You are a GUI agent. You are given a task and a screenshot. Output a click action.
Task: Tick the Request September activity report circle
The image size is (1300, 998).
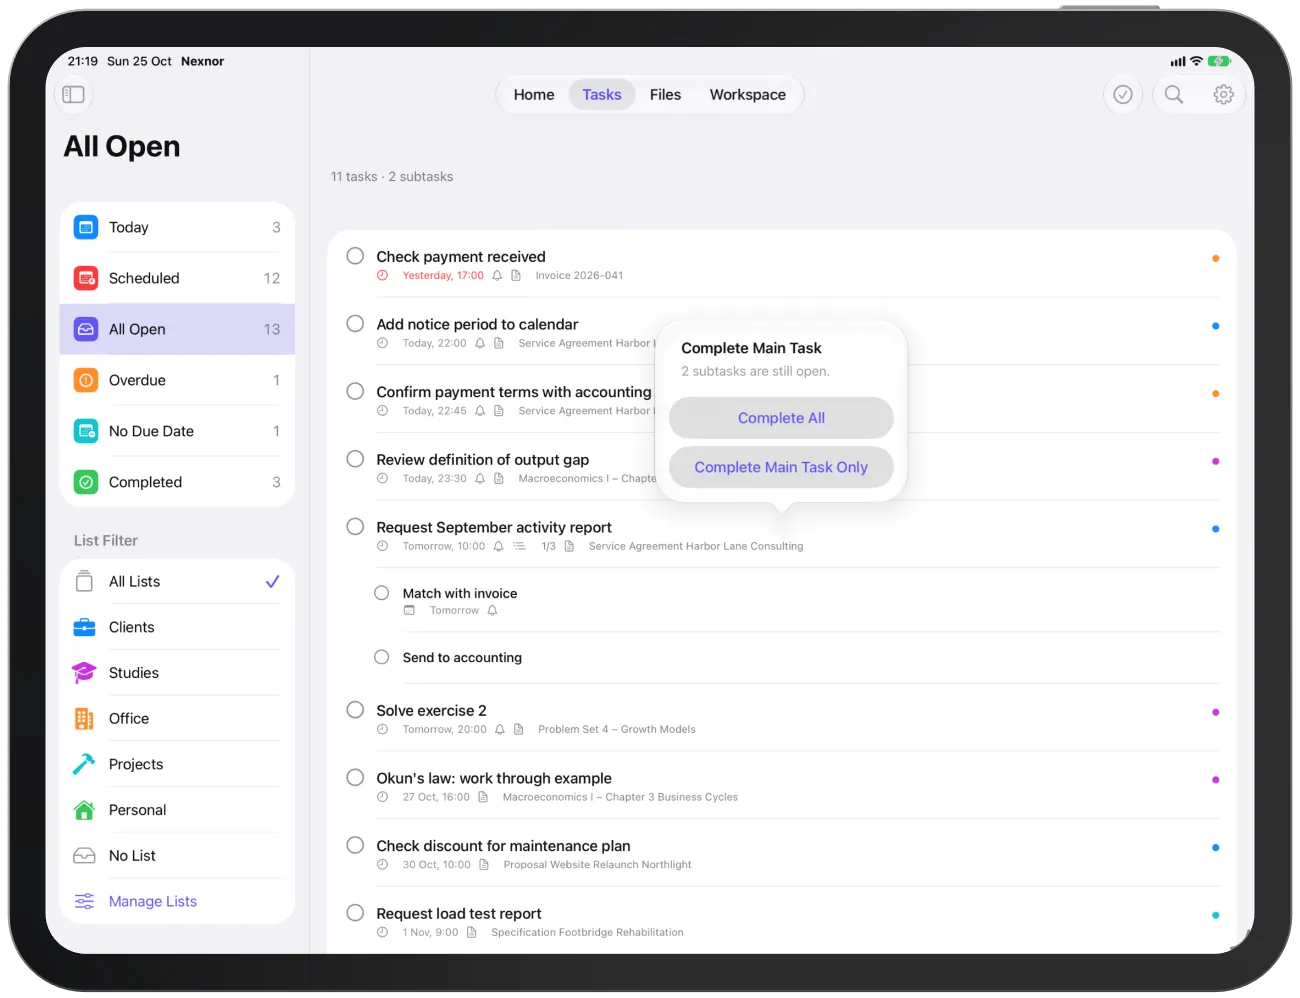click(355, 527)
